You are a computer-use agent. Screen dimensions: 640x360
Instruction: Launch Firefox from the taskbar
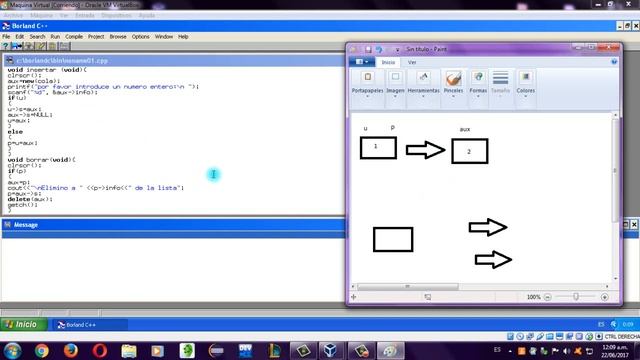tap(71, 351)
